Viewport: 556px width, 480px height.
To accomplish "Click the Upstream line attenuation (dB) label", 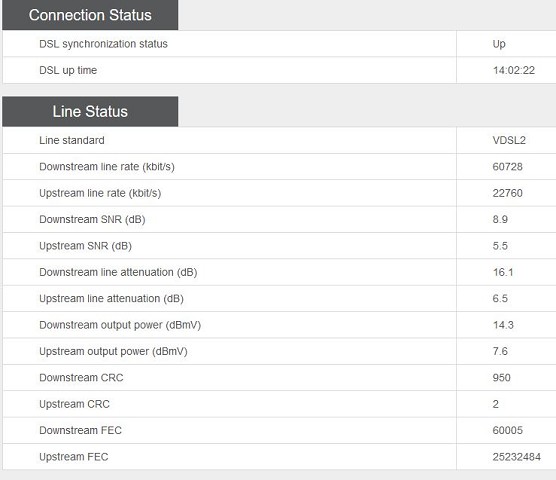I will click(x=111, y=298).
